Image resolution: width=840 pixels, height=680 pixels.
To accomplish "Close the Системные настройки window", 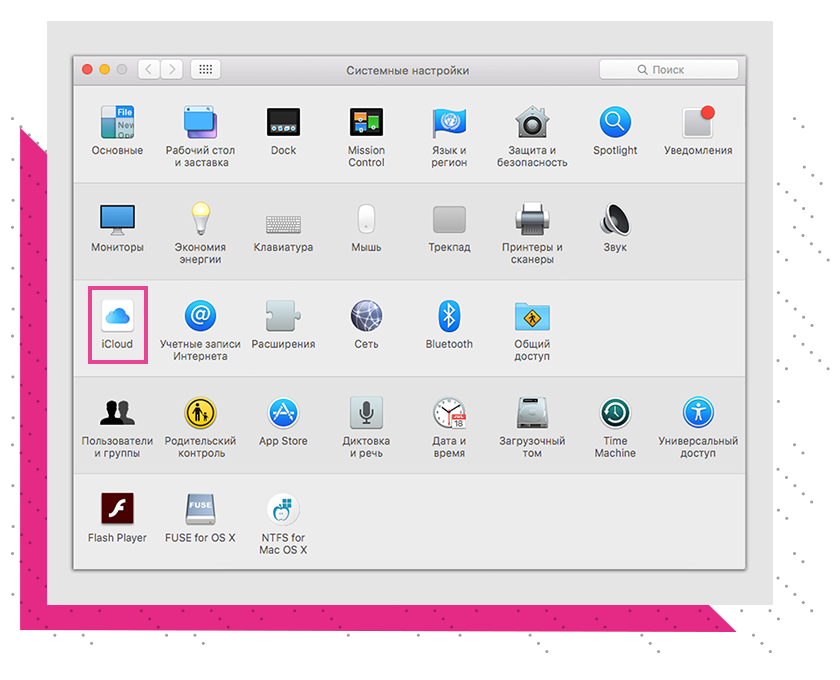I will click(87, 69).
